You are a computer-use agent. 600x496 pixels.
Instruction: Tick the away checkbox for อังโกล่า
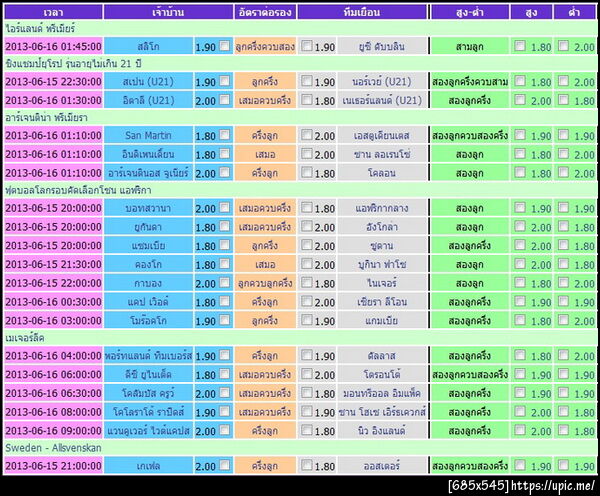pos(306,226)
